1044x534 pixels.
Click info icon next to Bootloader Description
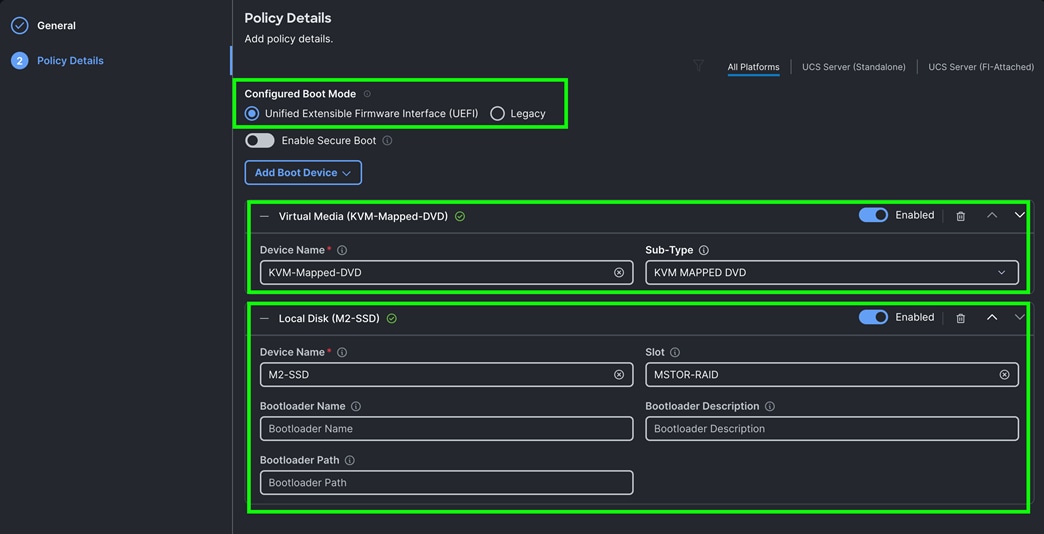[770, 406]
